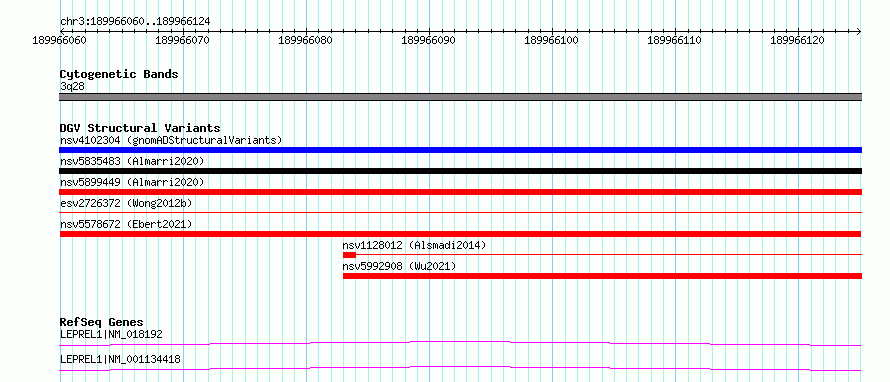
Task: Open the nsv5899449 (Almarri2020) label
Action: [132, 182]
